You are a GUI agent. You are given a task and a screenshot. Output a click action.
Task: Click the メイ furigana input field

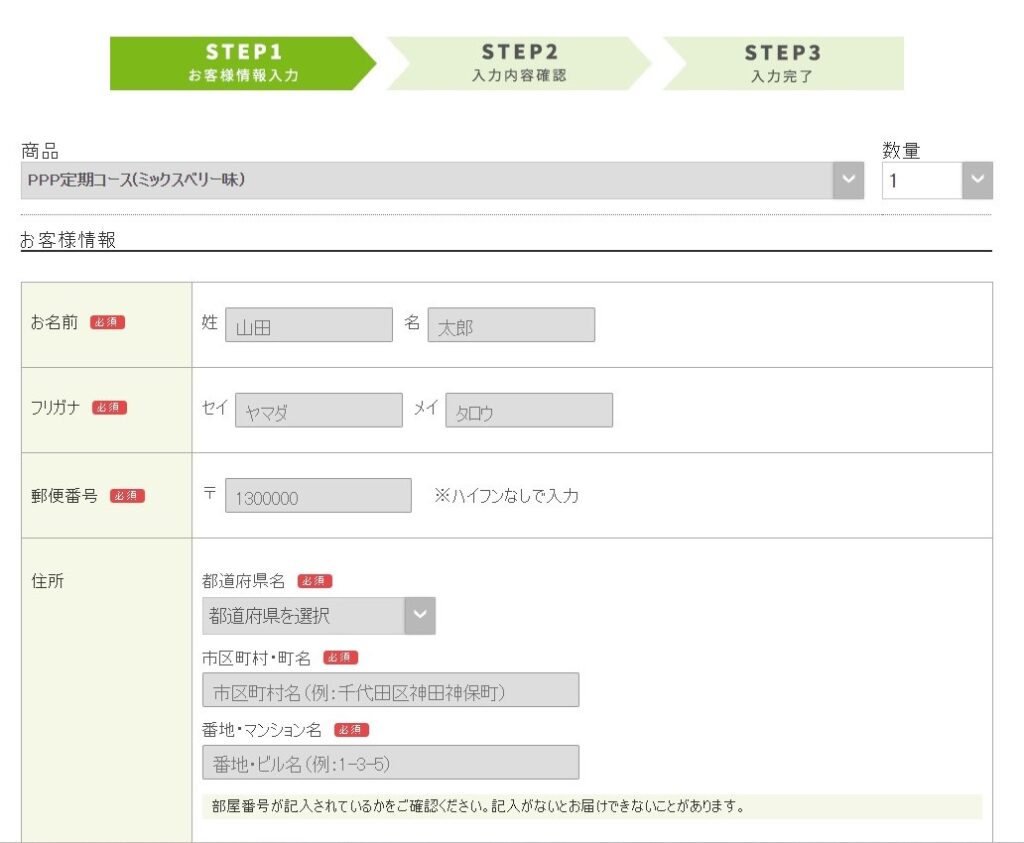tap(529, 410)
